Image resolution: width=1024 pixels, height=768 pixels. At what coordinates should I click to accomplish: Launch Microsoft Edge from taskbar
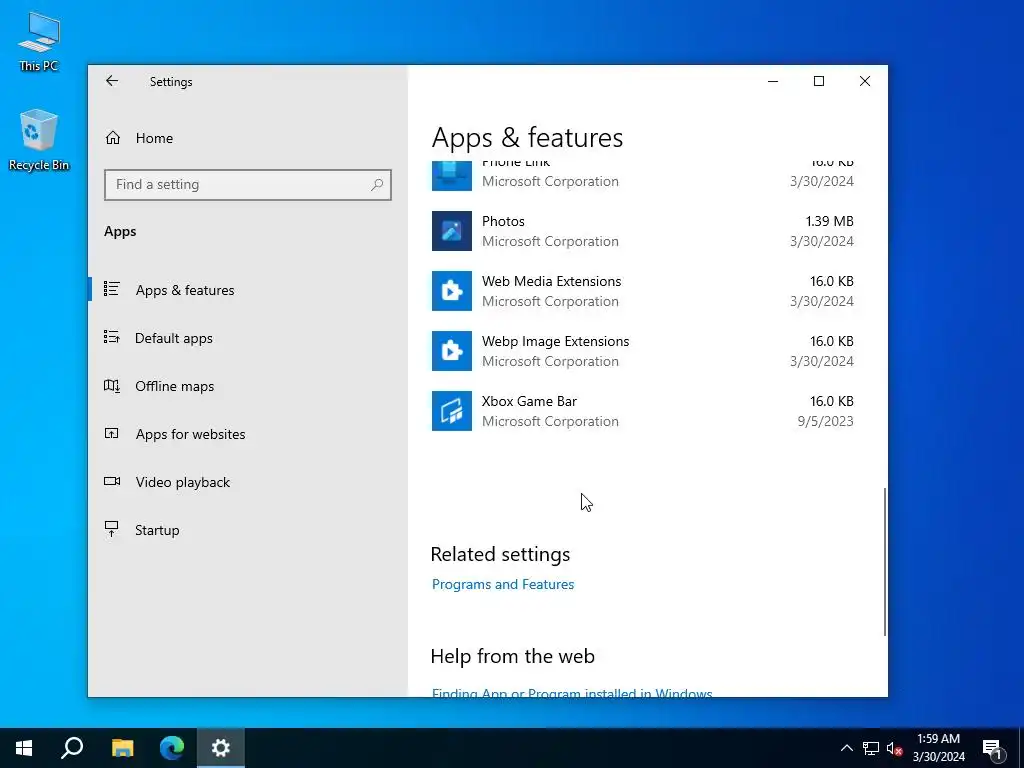172,748
